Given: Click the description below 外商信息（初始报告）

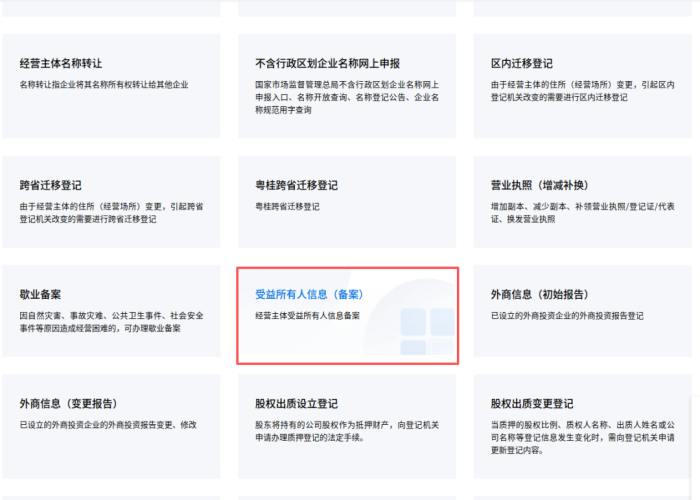Looking at the screenshot, I should (567, 316).
